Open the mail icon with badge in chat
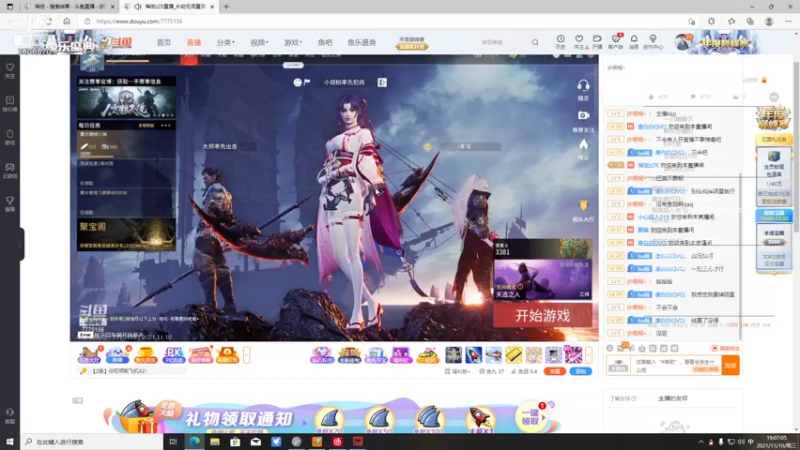 pos(621,348)
